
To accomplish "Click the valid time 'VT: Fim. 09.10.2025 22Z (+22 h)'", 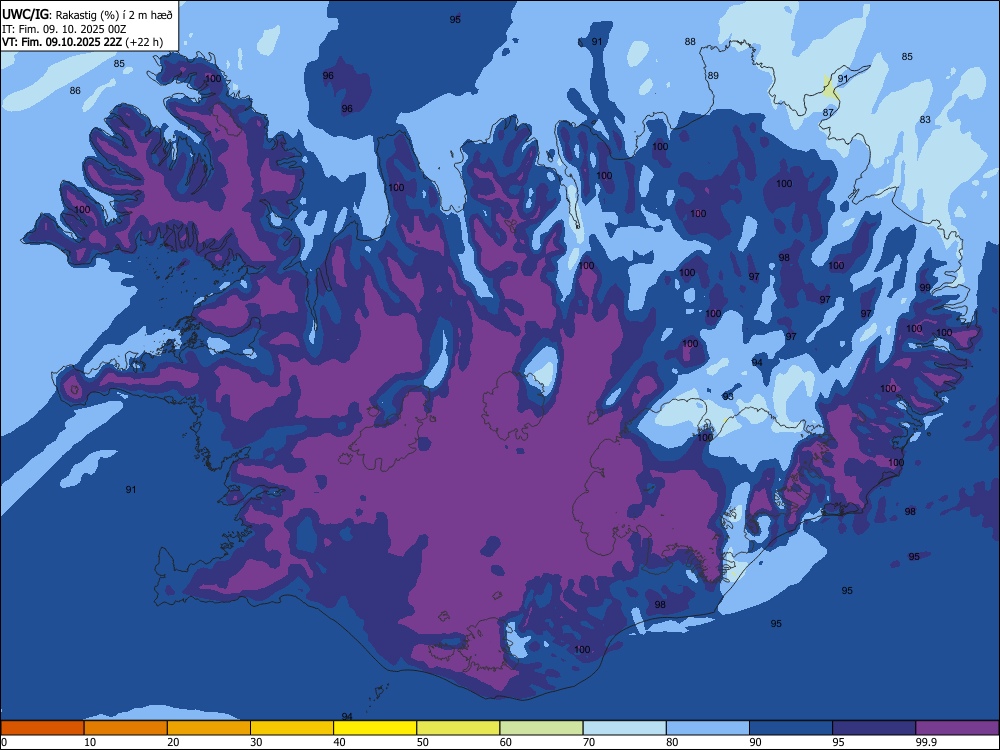I will (82, 43).
